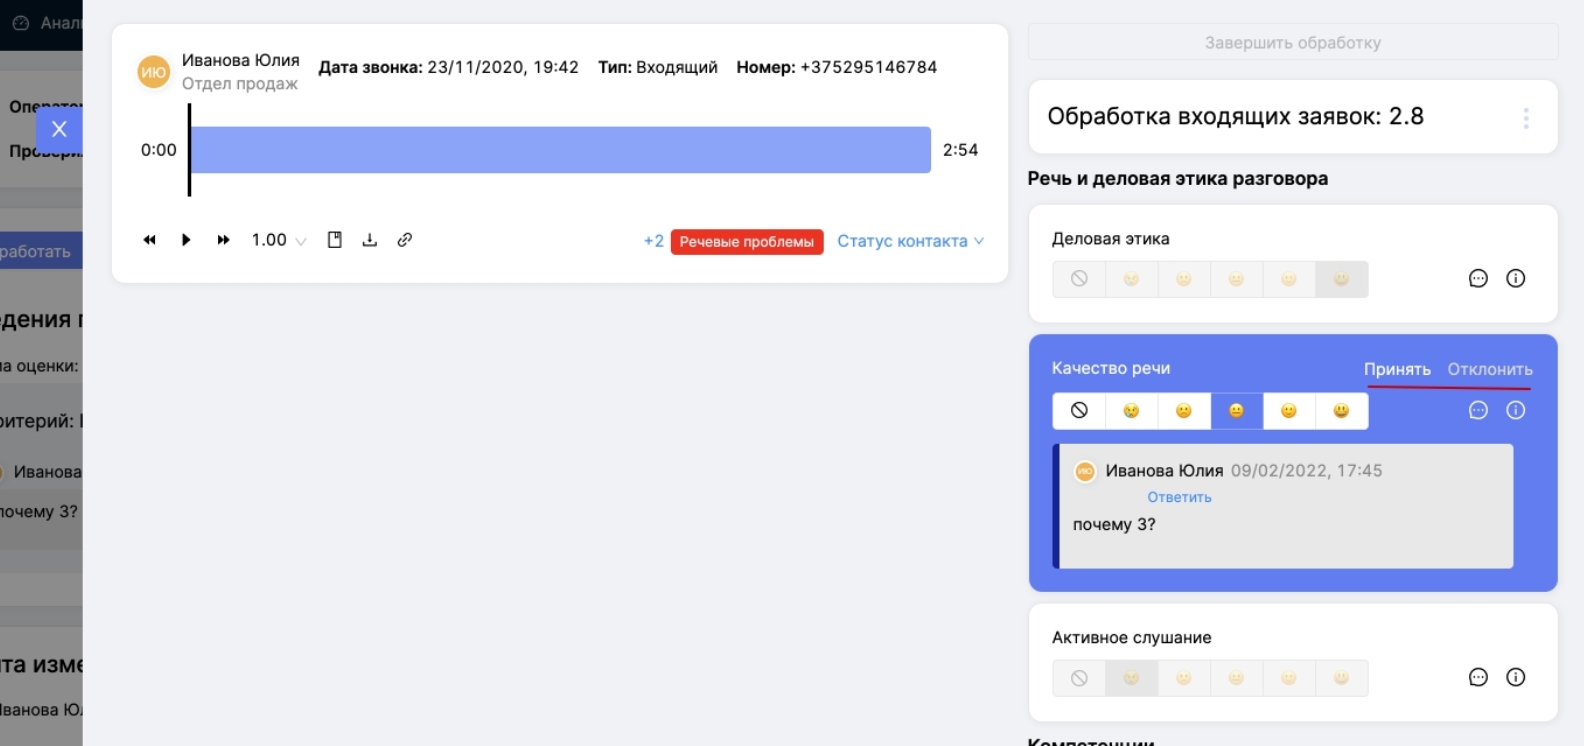The height and width of the screenshot is (746, 1584).
Task: Select the no-rating option for Качество речи
Action: click(1079, 411)
